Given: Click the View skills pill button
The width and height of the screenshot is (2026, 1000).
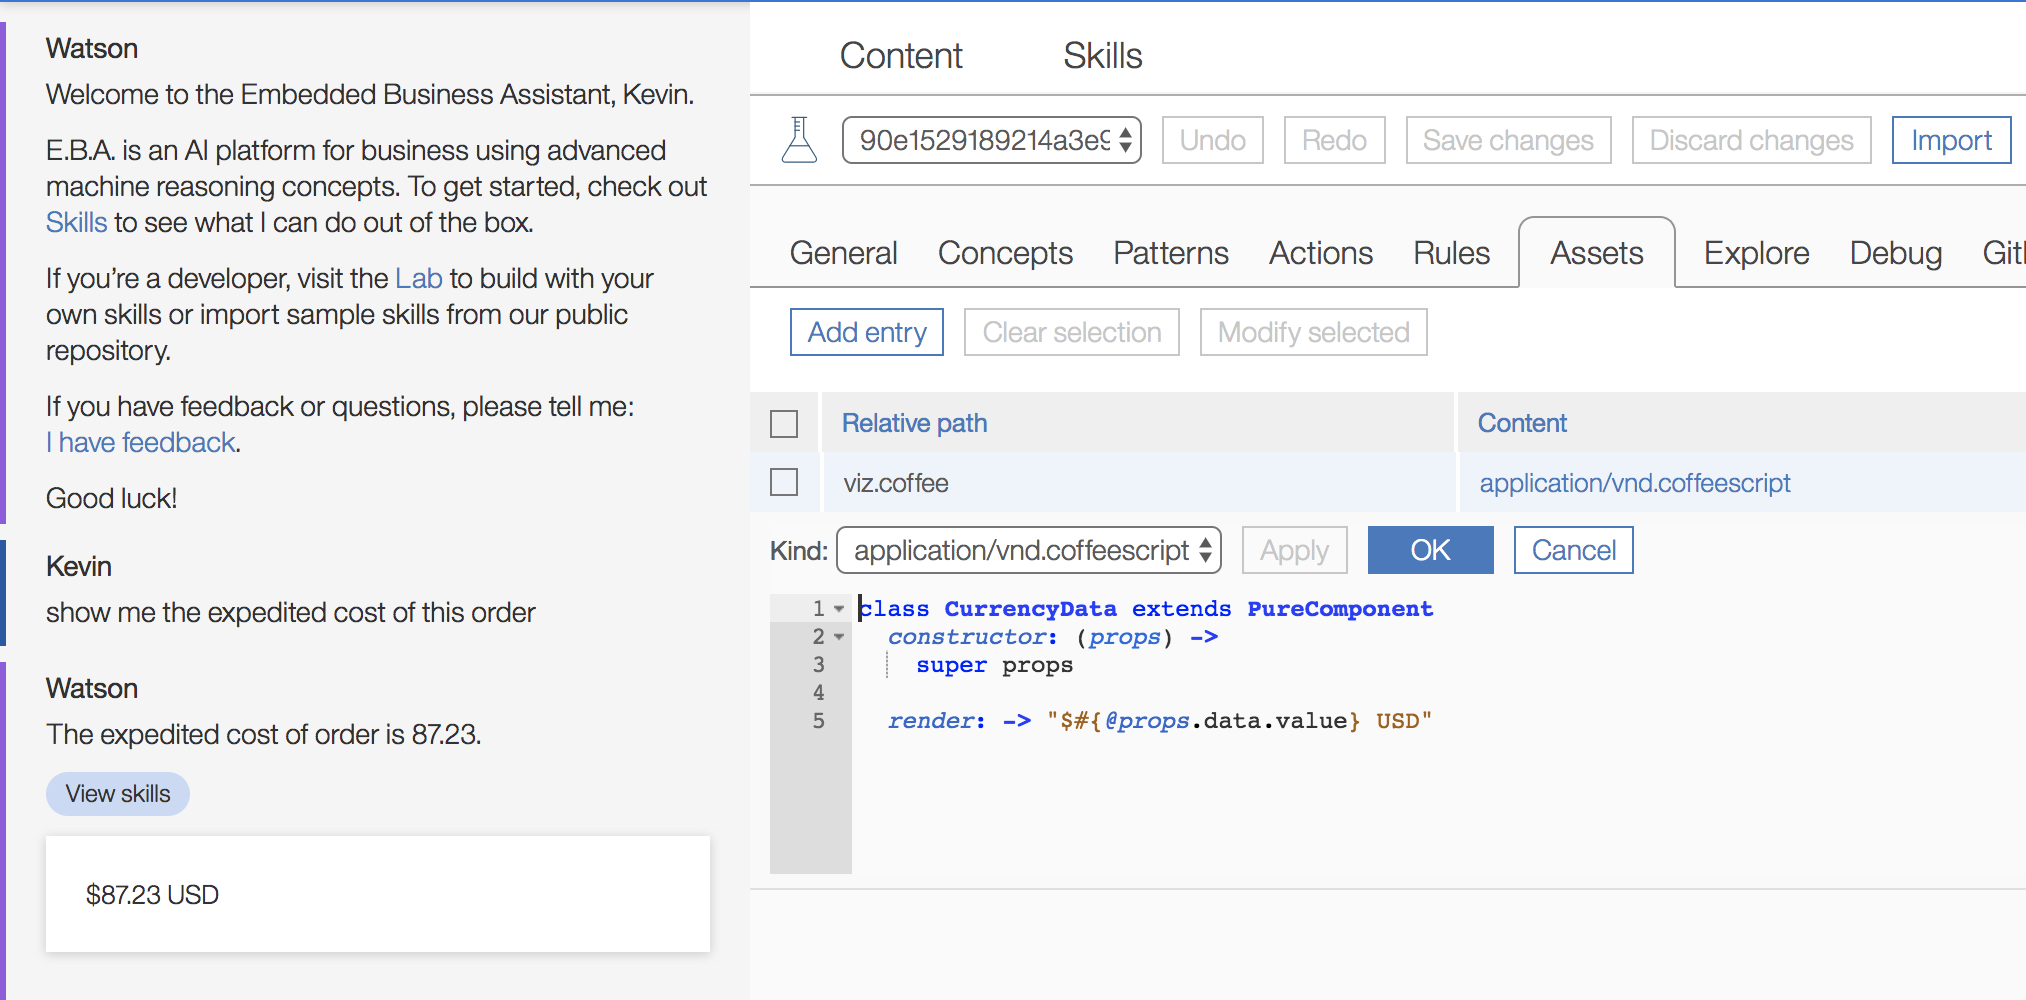Looking at the screenshot, I should point(118,794).
